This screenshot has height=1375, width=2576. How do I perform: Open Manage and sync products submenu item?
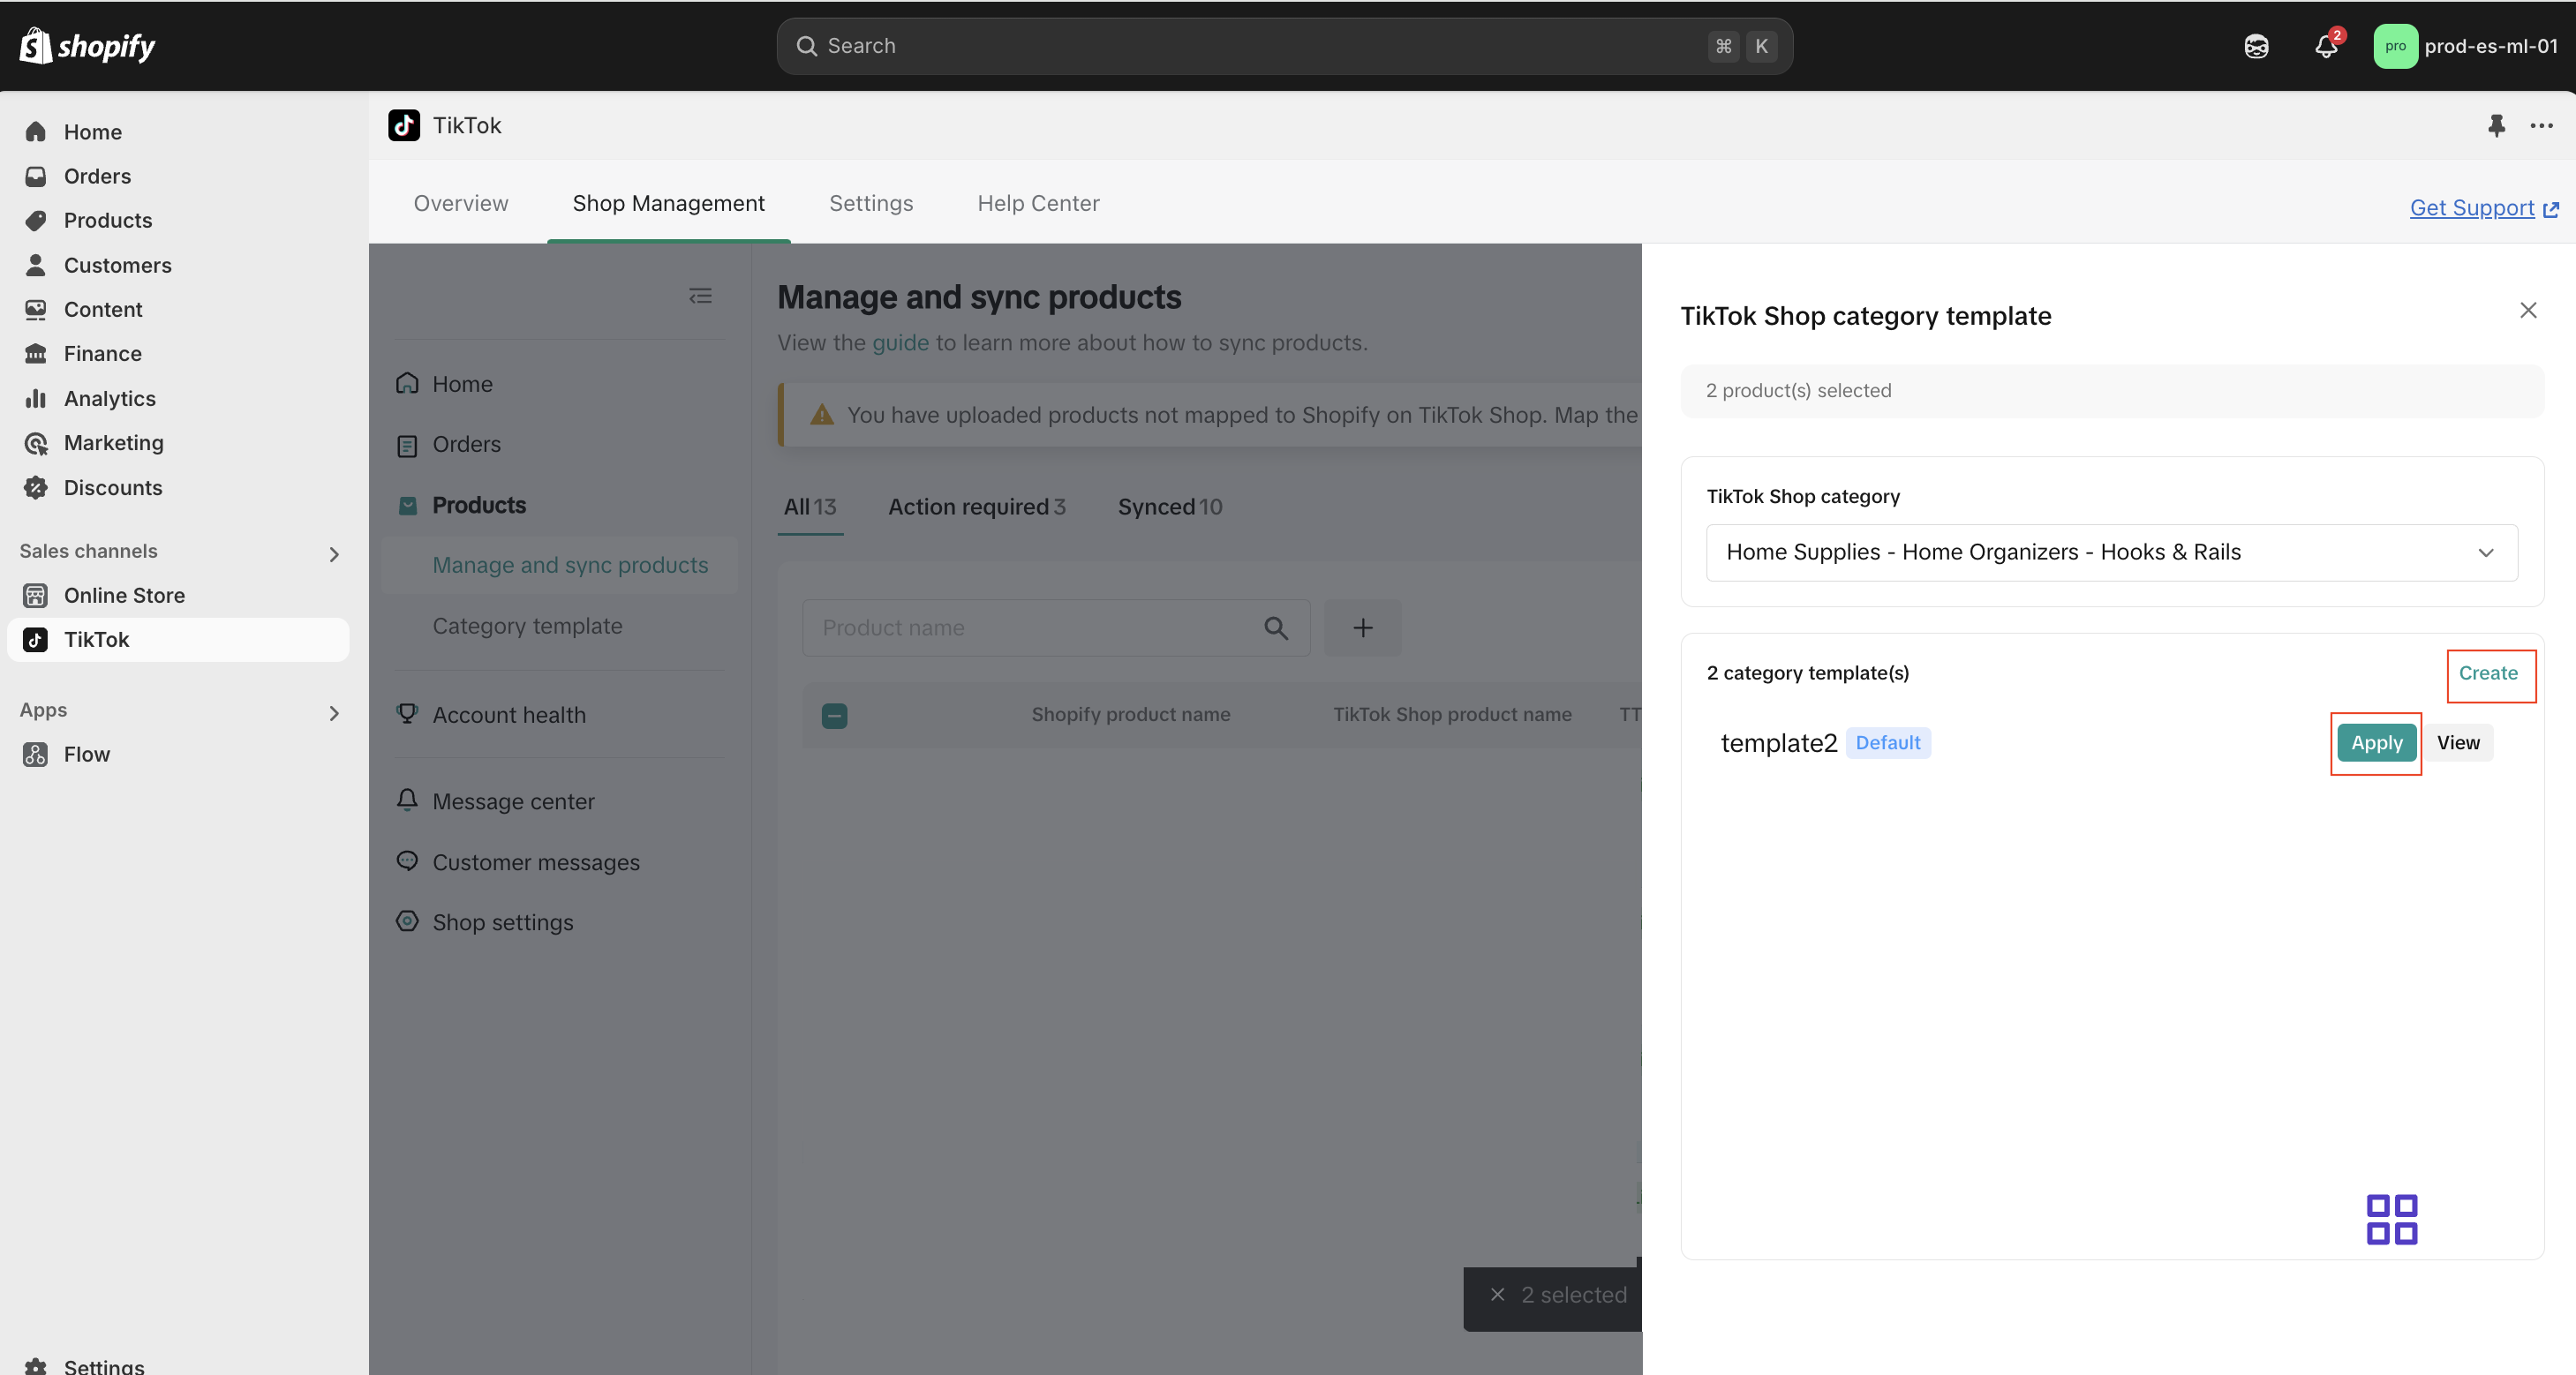[x=570, y=565]
